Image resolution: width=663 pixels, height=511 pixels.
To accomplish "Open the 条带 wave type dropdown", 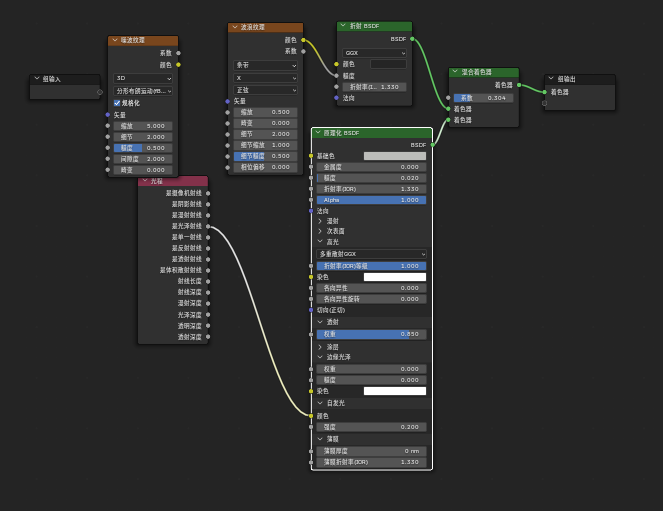I will point(265,65).
